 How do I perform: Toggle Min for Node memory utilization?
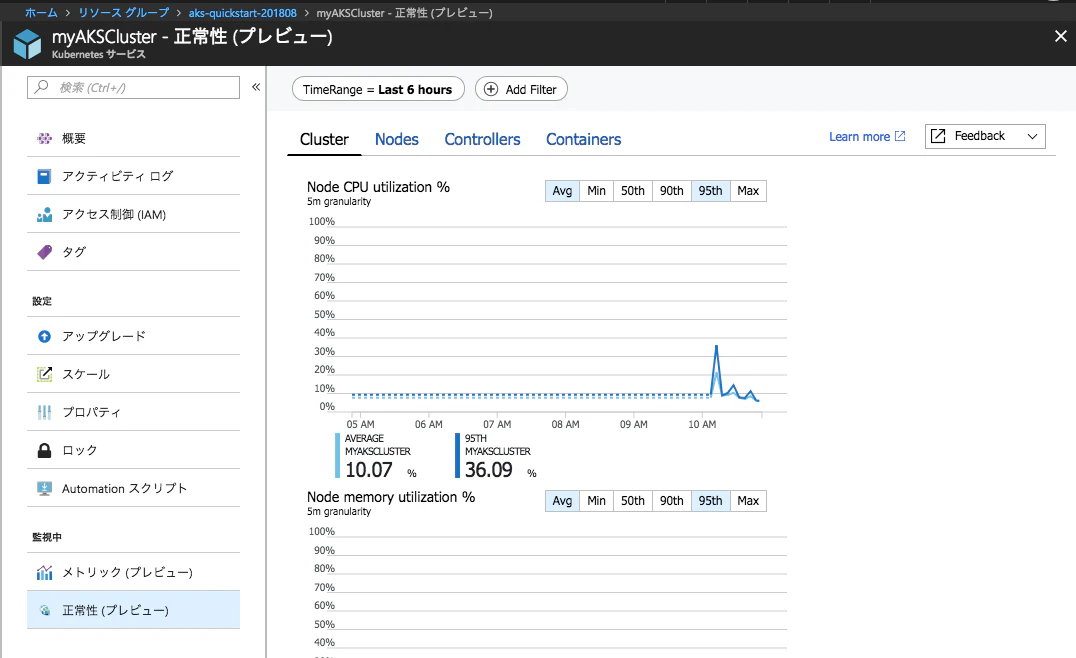[x=596, y=501]
